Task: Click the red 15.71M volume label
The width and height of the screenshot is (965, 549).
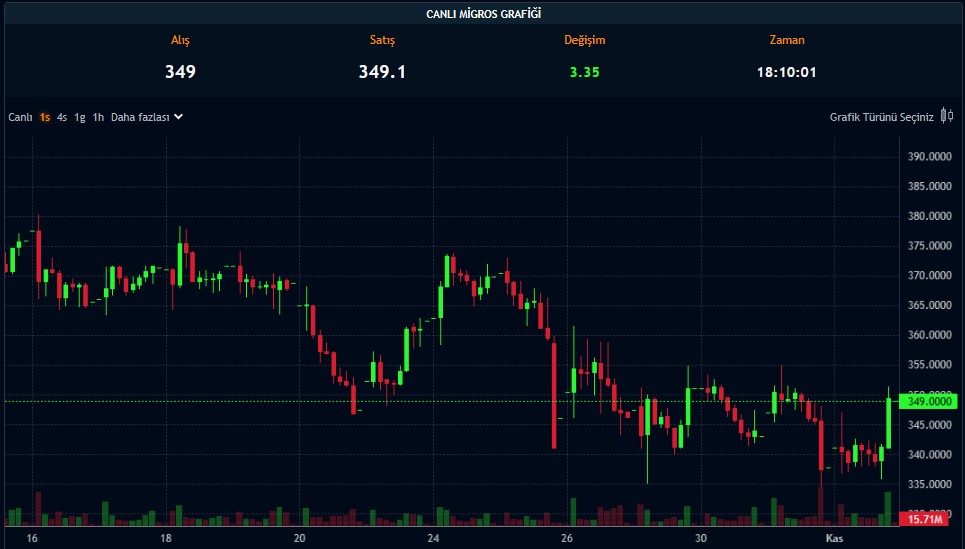Action: 926,519
